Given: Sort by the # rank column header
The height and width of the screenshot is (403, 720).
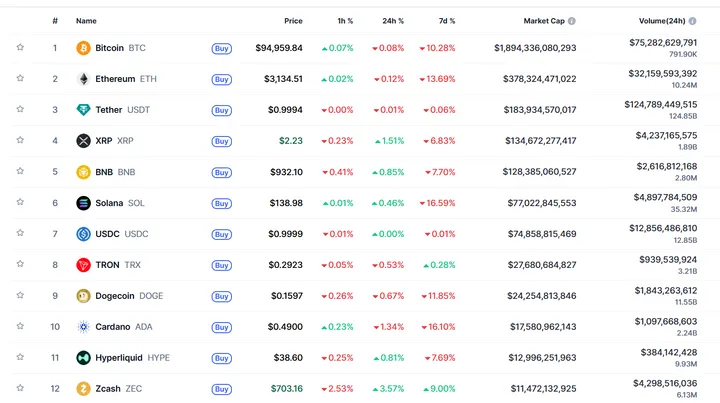Looking at the screenshot, I should 55,20.
